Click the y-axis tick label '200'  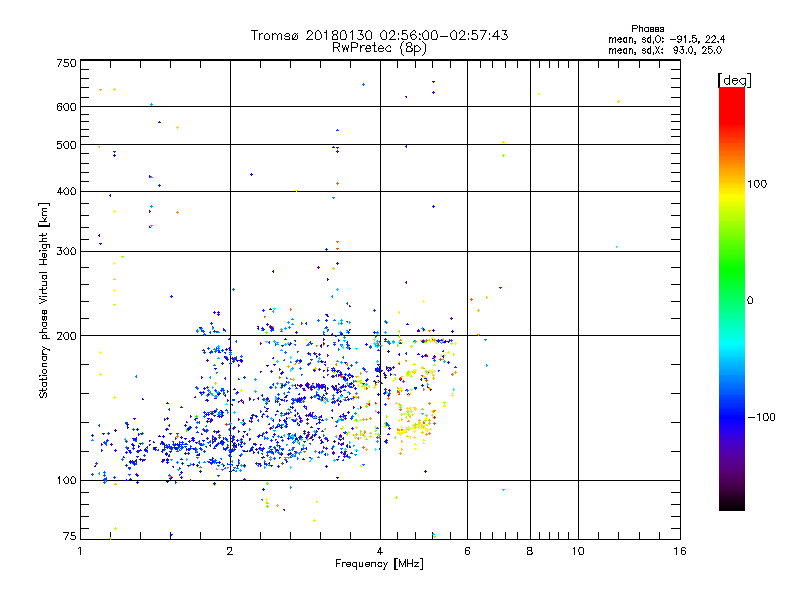(66, 336)
